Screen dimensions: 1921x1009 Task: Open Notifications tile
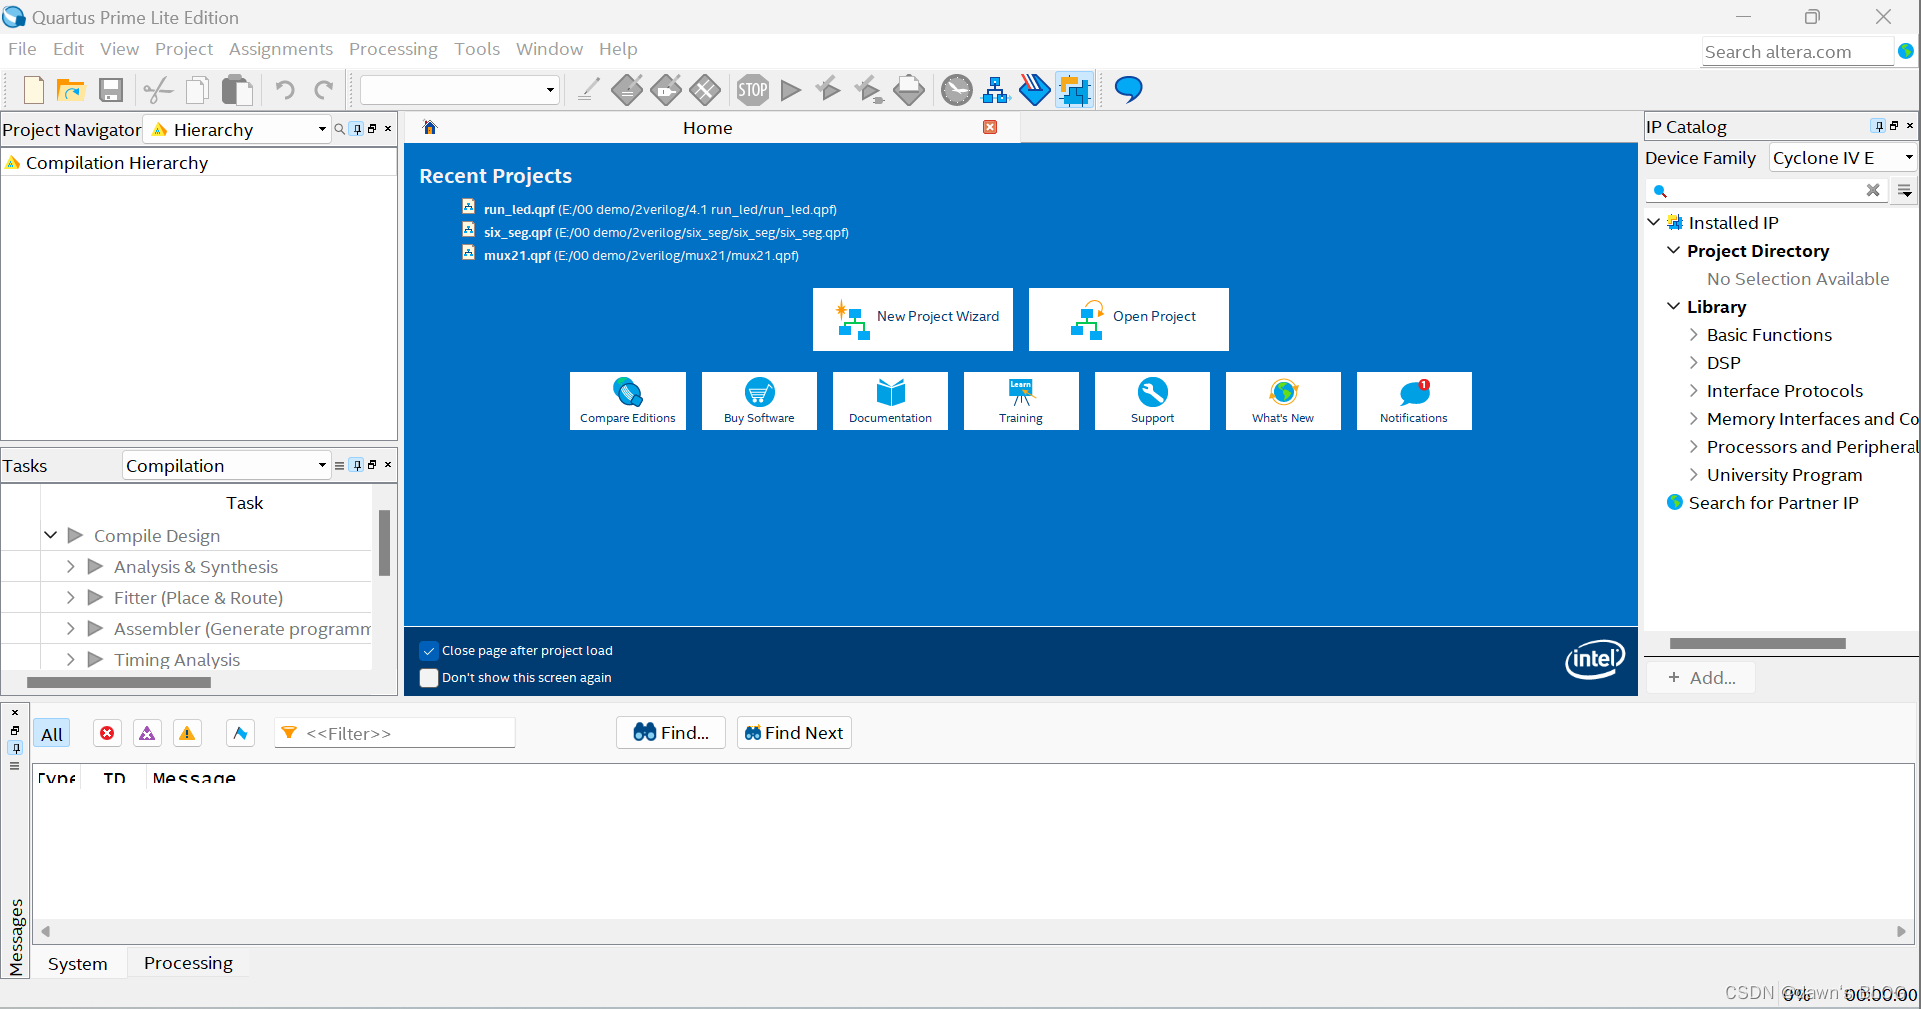[x=1414, y=401]
